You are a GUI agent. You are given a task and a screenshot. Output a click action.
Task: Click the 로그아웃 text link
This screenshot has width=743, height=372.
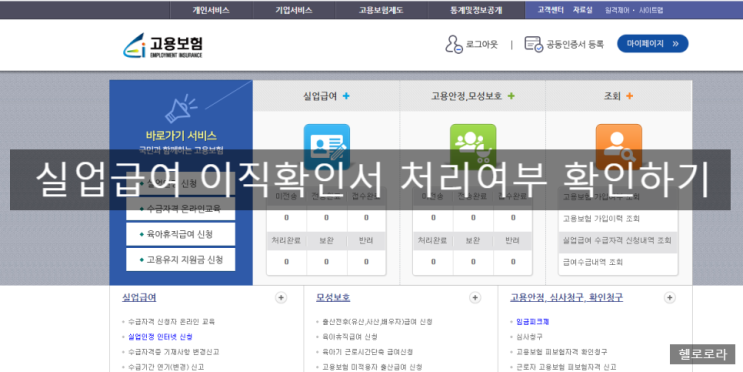click(482, 45)
